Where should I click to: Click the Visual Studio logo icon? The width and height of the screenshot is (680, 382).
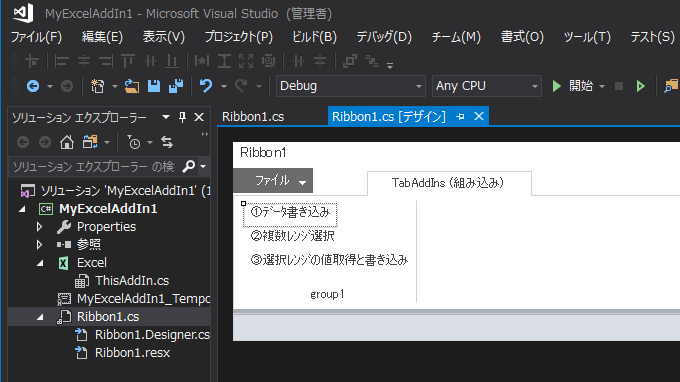point(23,13)
